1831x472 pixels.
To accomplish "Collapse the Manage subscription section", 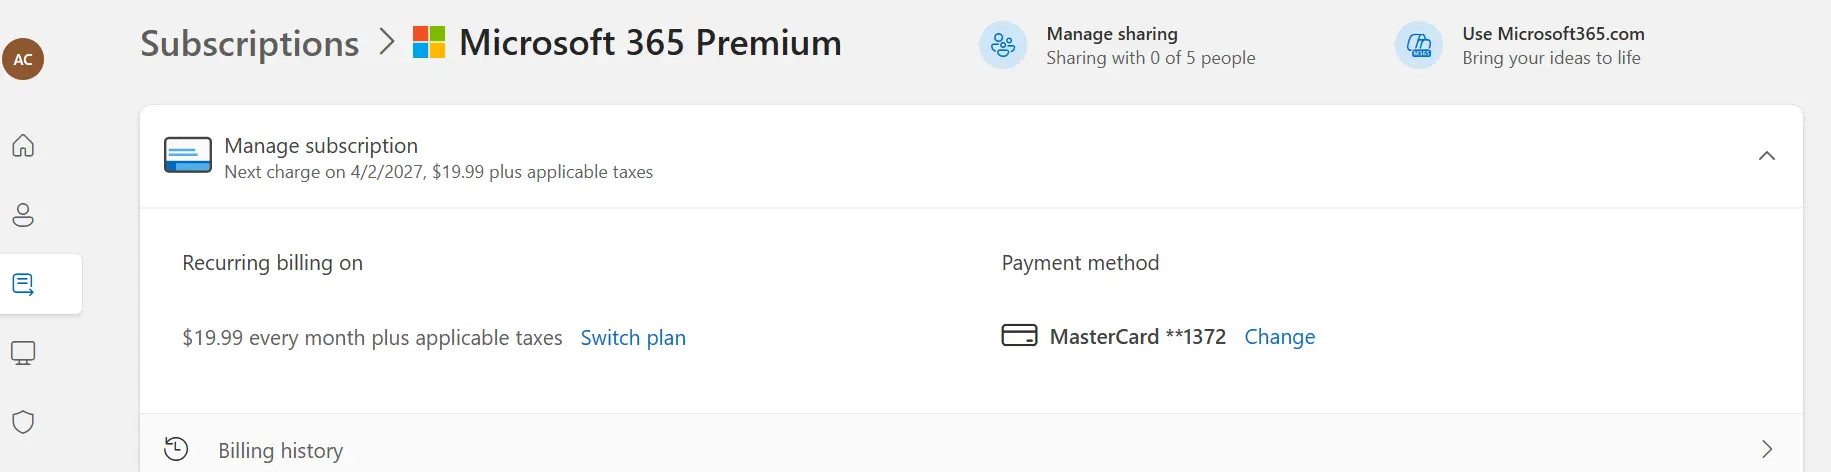I will [1767, 156].
